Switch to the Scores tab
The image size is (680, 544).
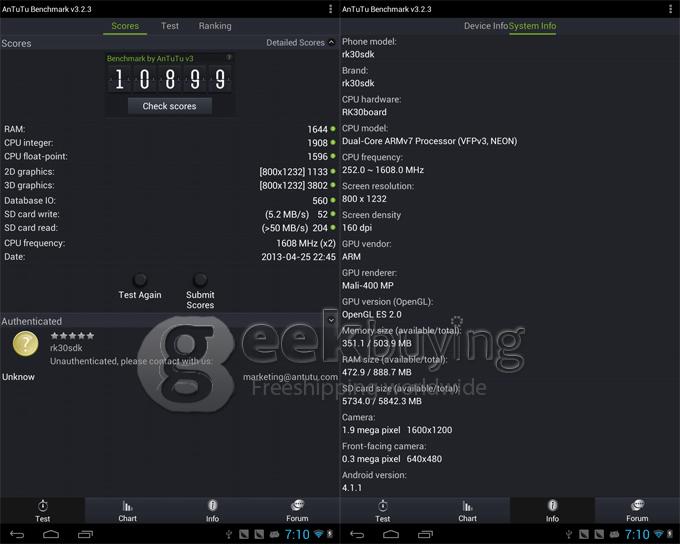click(x=125, y=26)
